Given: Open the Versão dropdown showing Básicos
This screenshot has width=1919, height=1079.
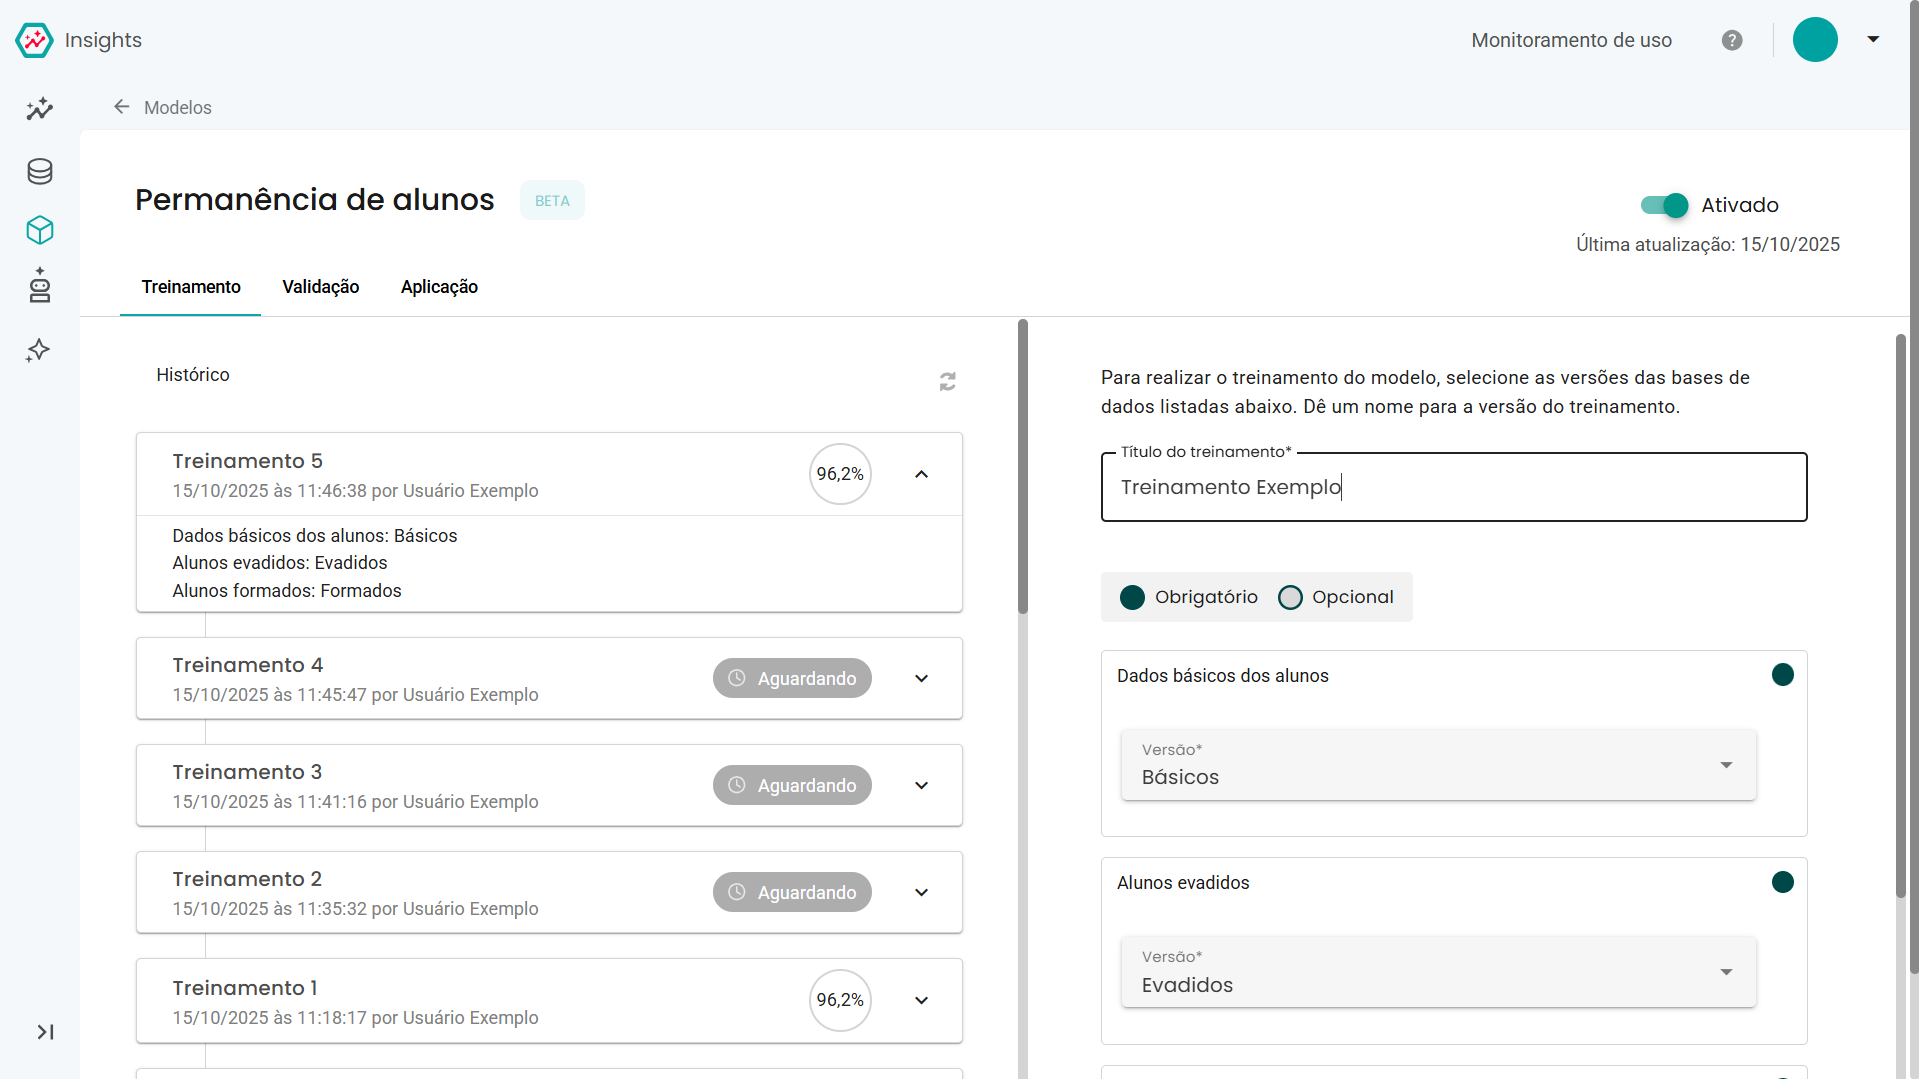Looking at the screenshot, I should click(1438, 765).
